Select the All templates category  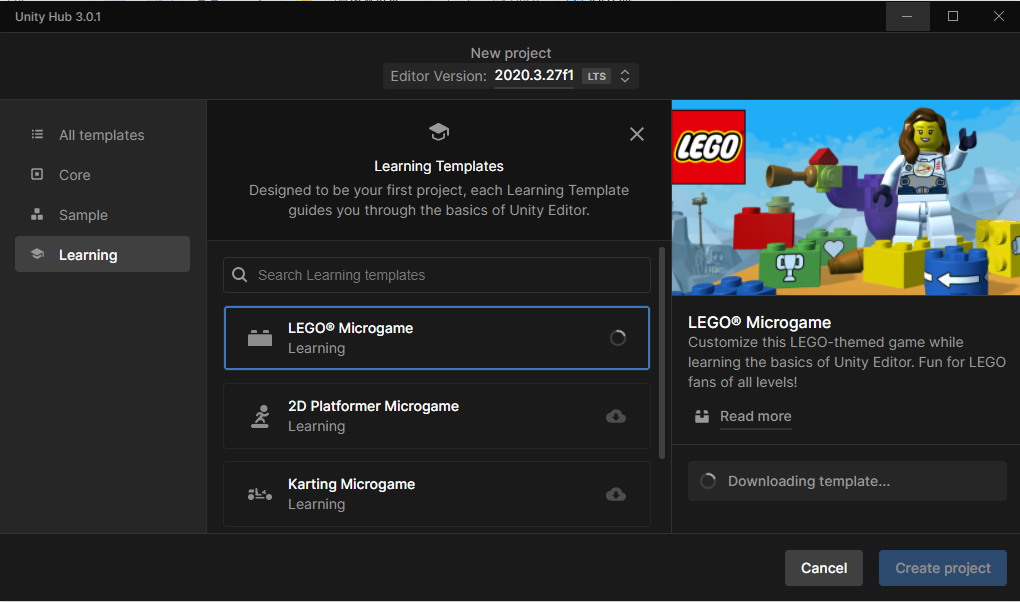[x=101, y=135]
